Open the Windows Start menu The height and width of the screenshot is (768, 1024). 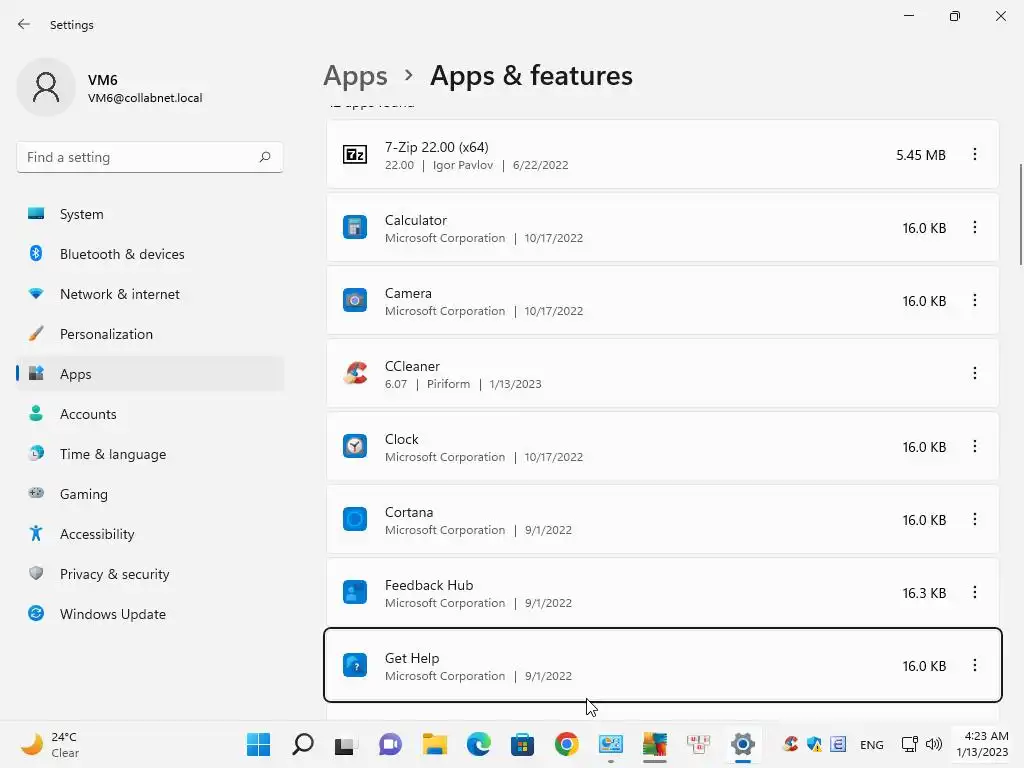click(x=259, y=744)
